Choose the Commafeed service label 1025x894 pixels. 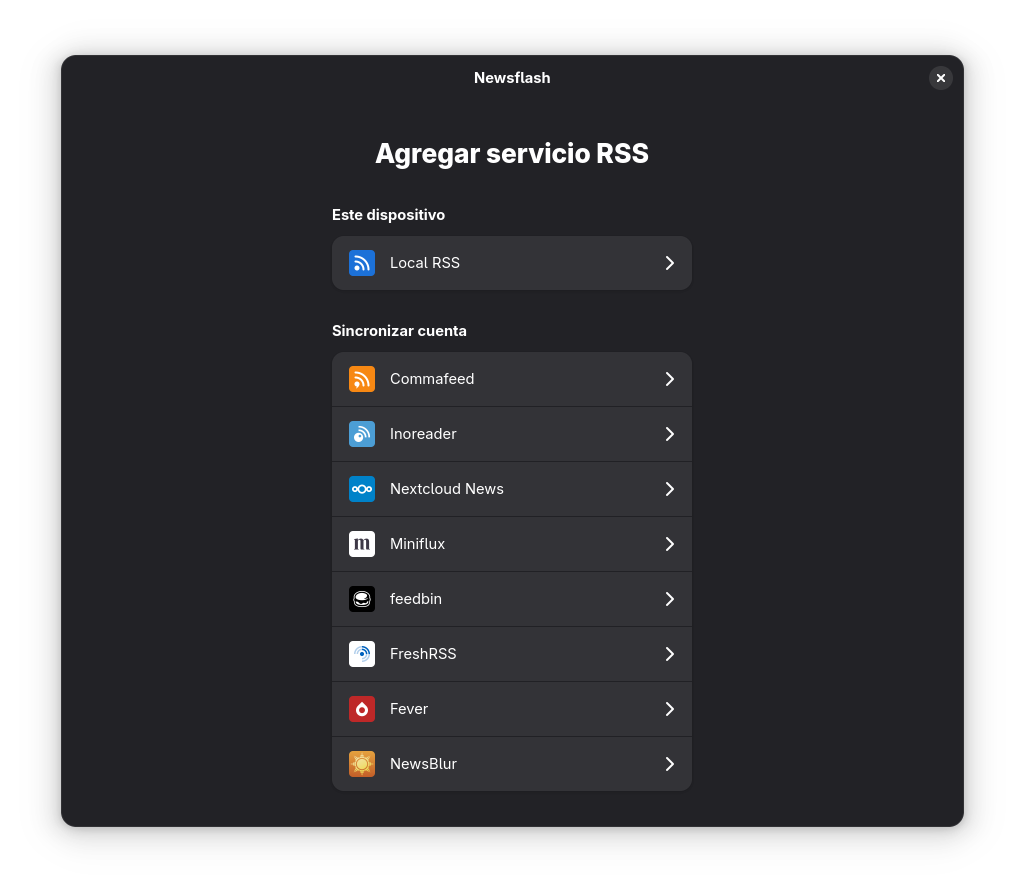(432, 379)
